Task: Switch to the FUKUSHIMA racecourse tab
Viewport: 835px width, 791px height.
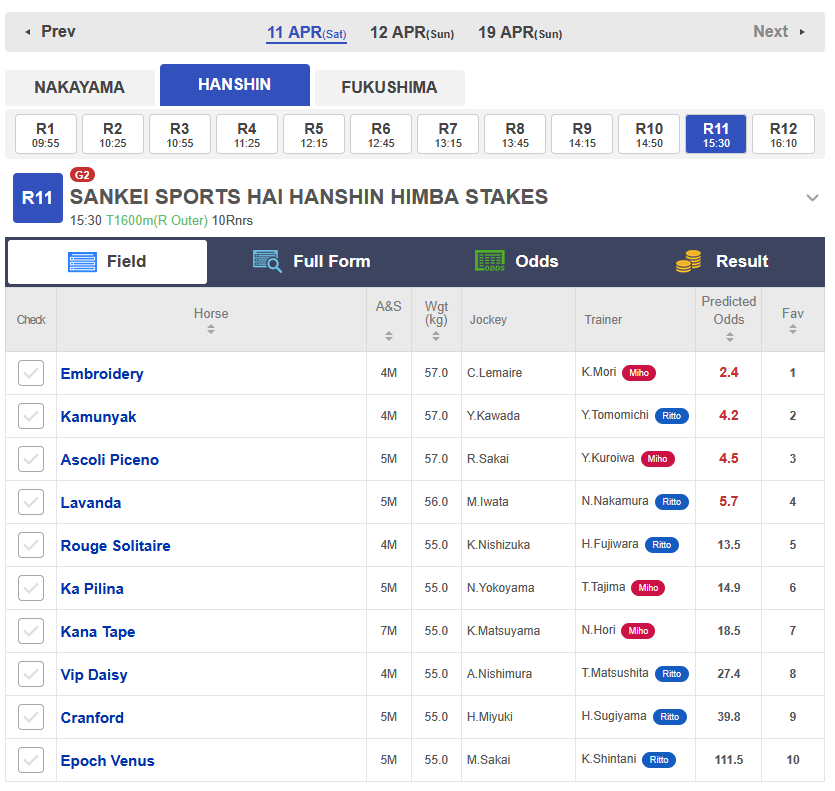Action: coord(390,87)
